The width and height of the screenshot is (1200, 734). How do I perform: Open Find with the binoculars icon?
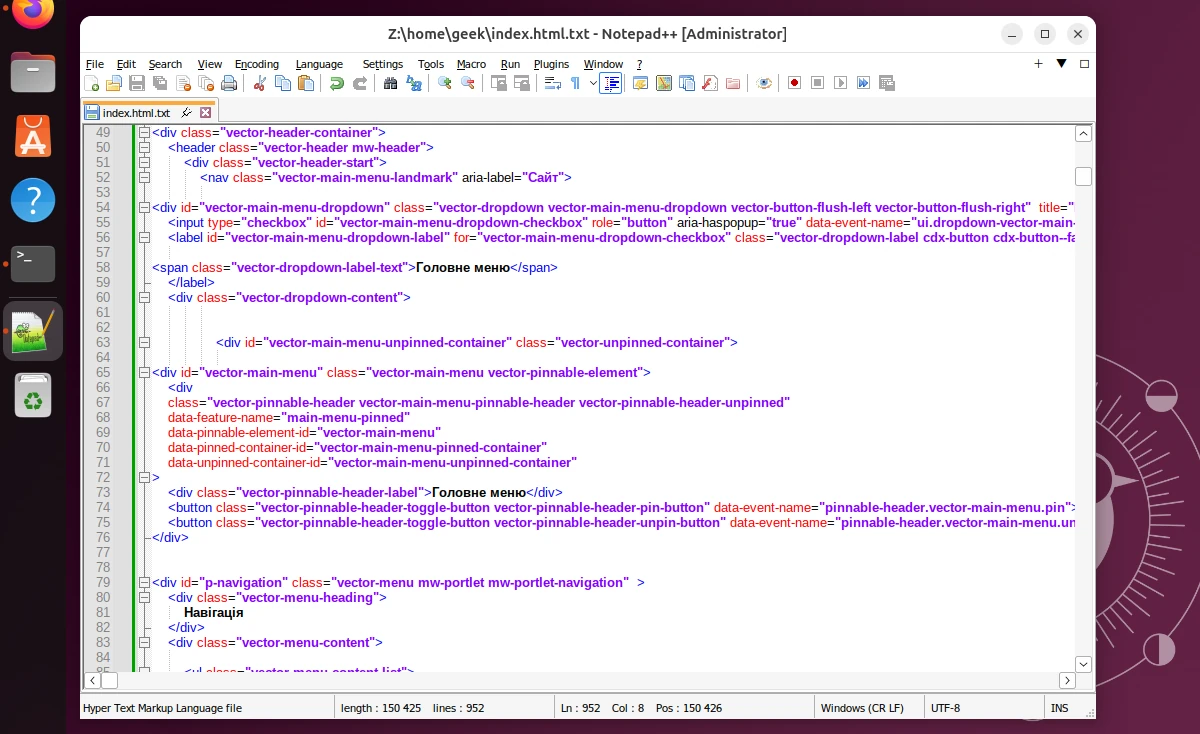[x=390, y=83]
